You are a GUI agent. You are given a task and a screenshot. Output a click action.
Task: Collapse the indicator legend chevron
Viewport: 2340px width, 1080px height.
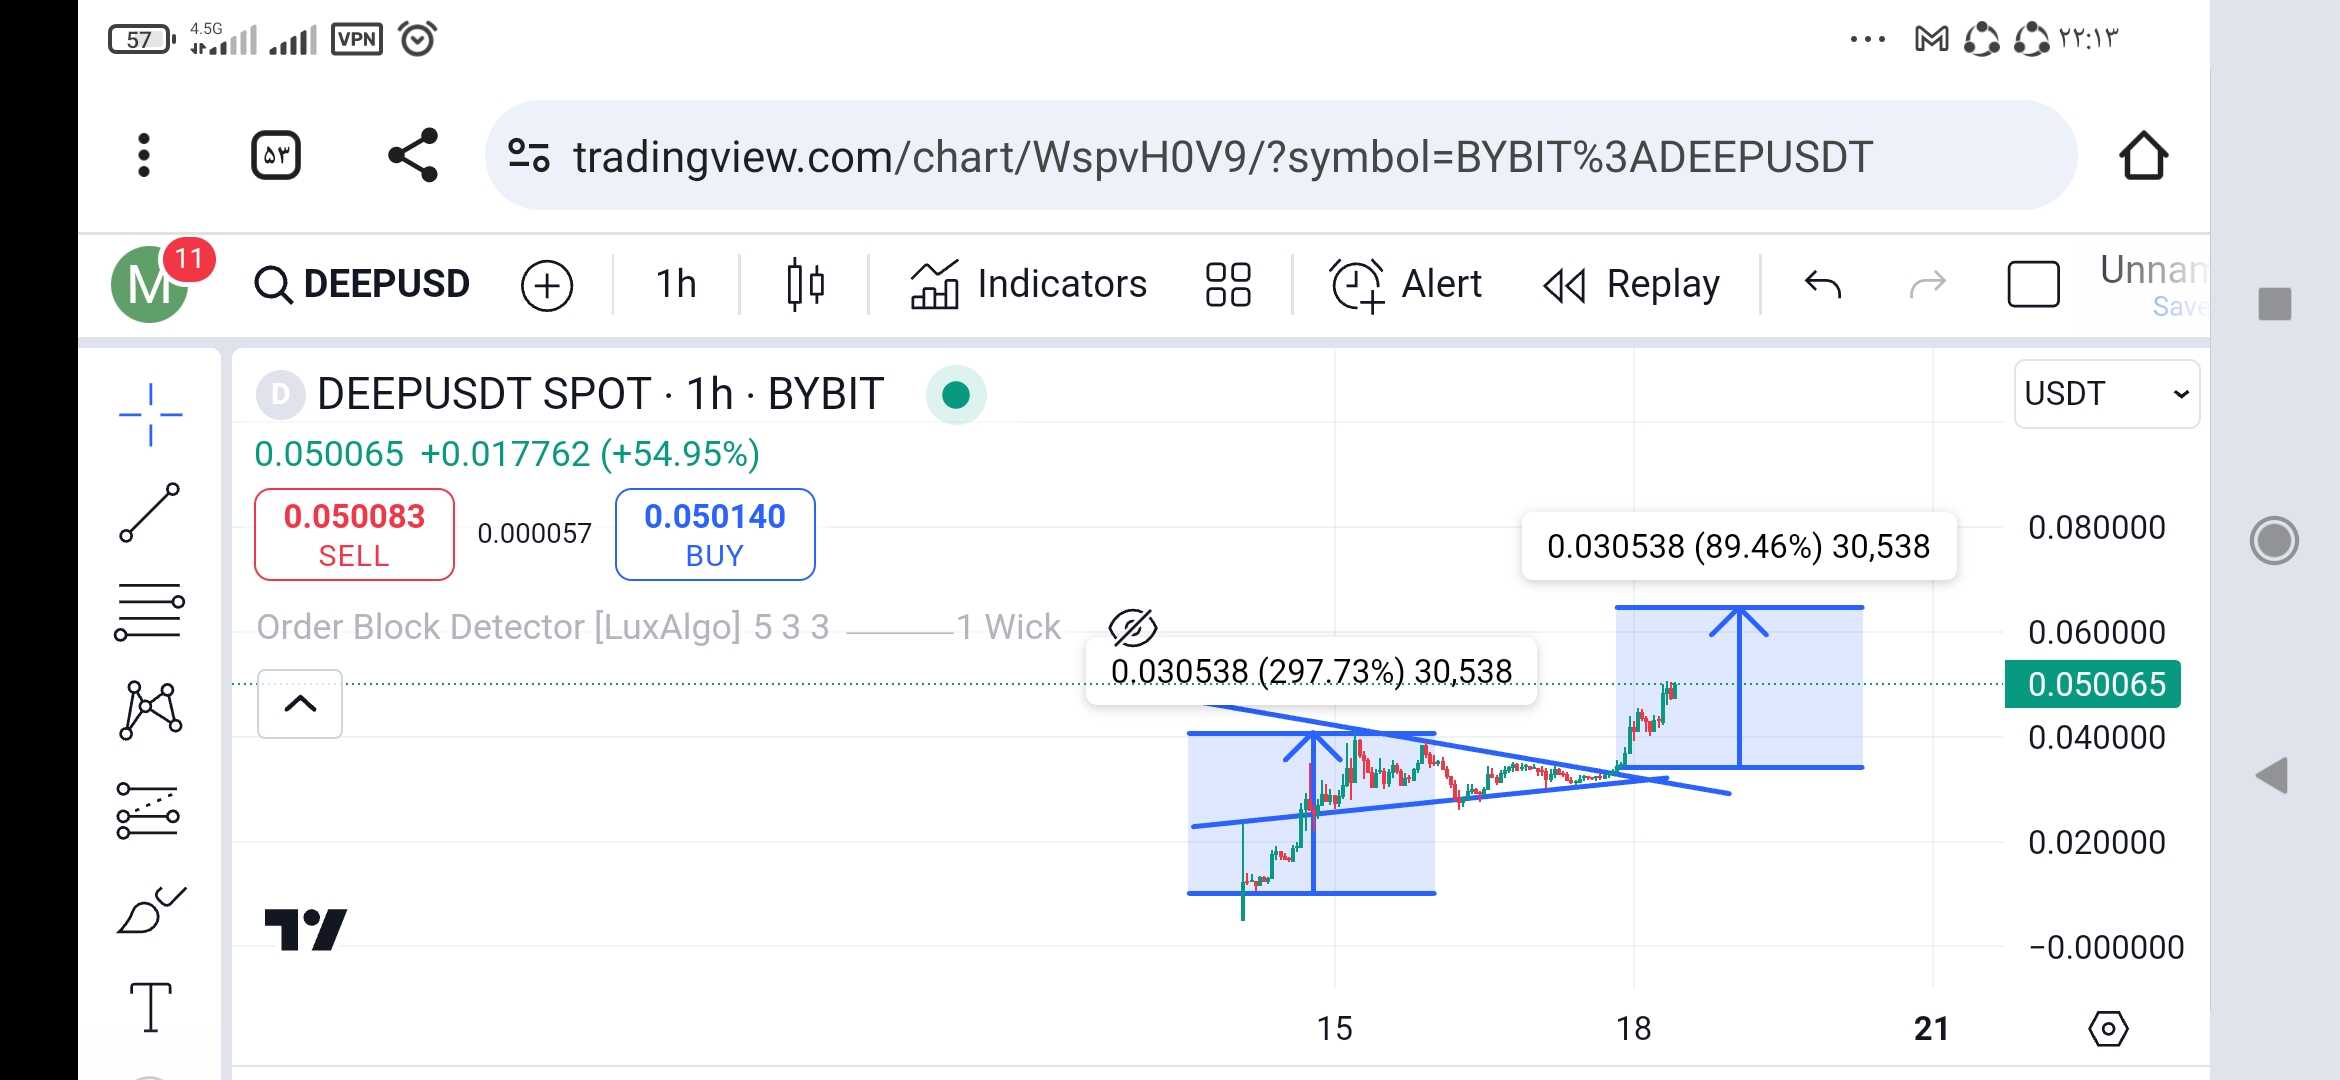[x=300, y=704]
